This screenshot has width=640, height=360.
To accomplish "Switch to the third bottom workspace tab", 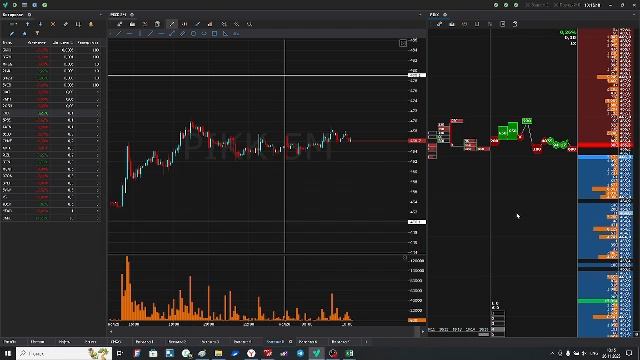I will 64,342.
